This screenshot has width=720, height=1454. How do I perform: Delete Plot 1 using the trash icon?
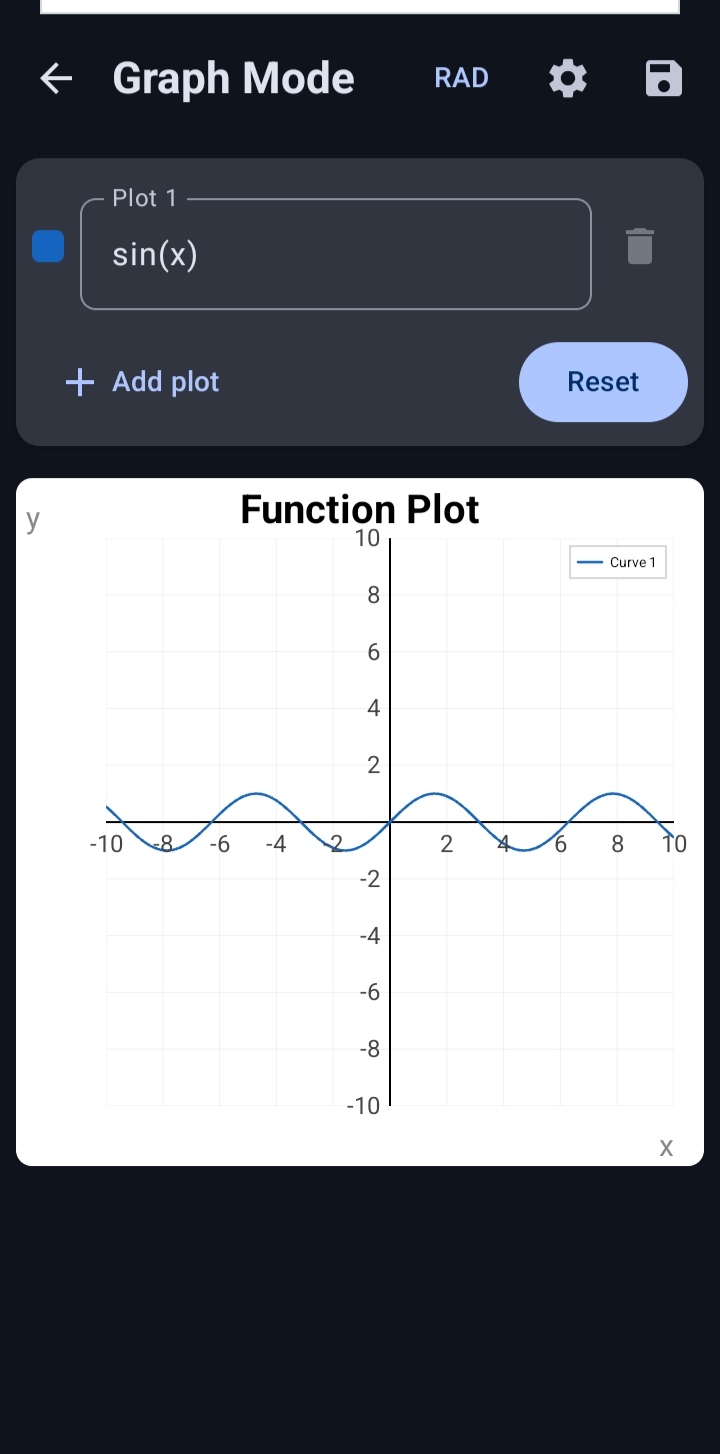coord(640,246)
